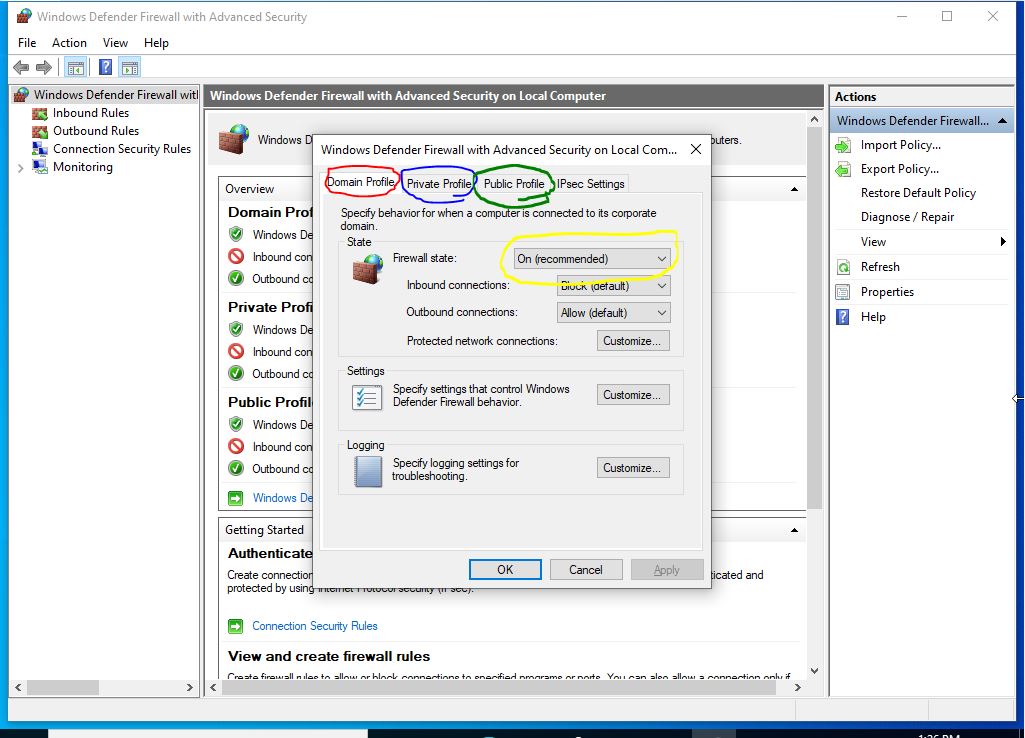Select the Monitoring tree icon
The width and height of the screenshot is (1025, 738).
point(40,167)
